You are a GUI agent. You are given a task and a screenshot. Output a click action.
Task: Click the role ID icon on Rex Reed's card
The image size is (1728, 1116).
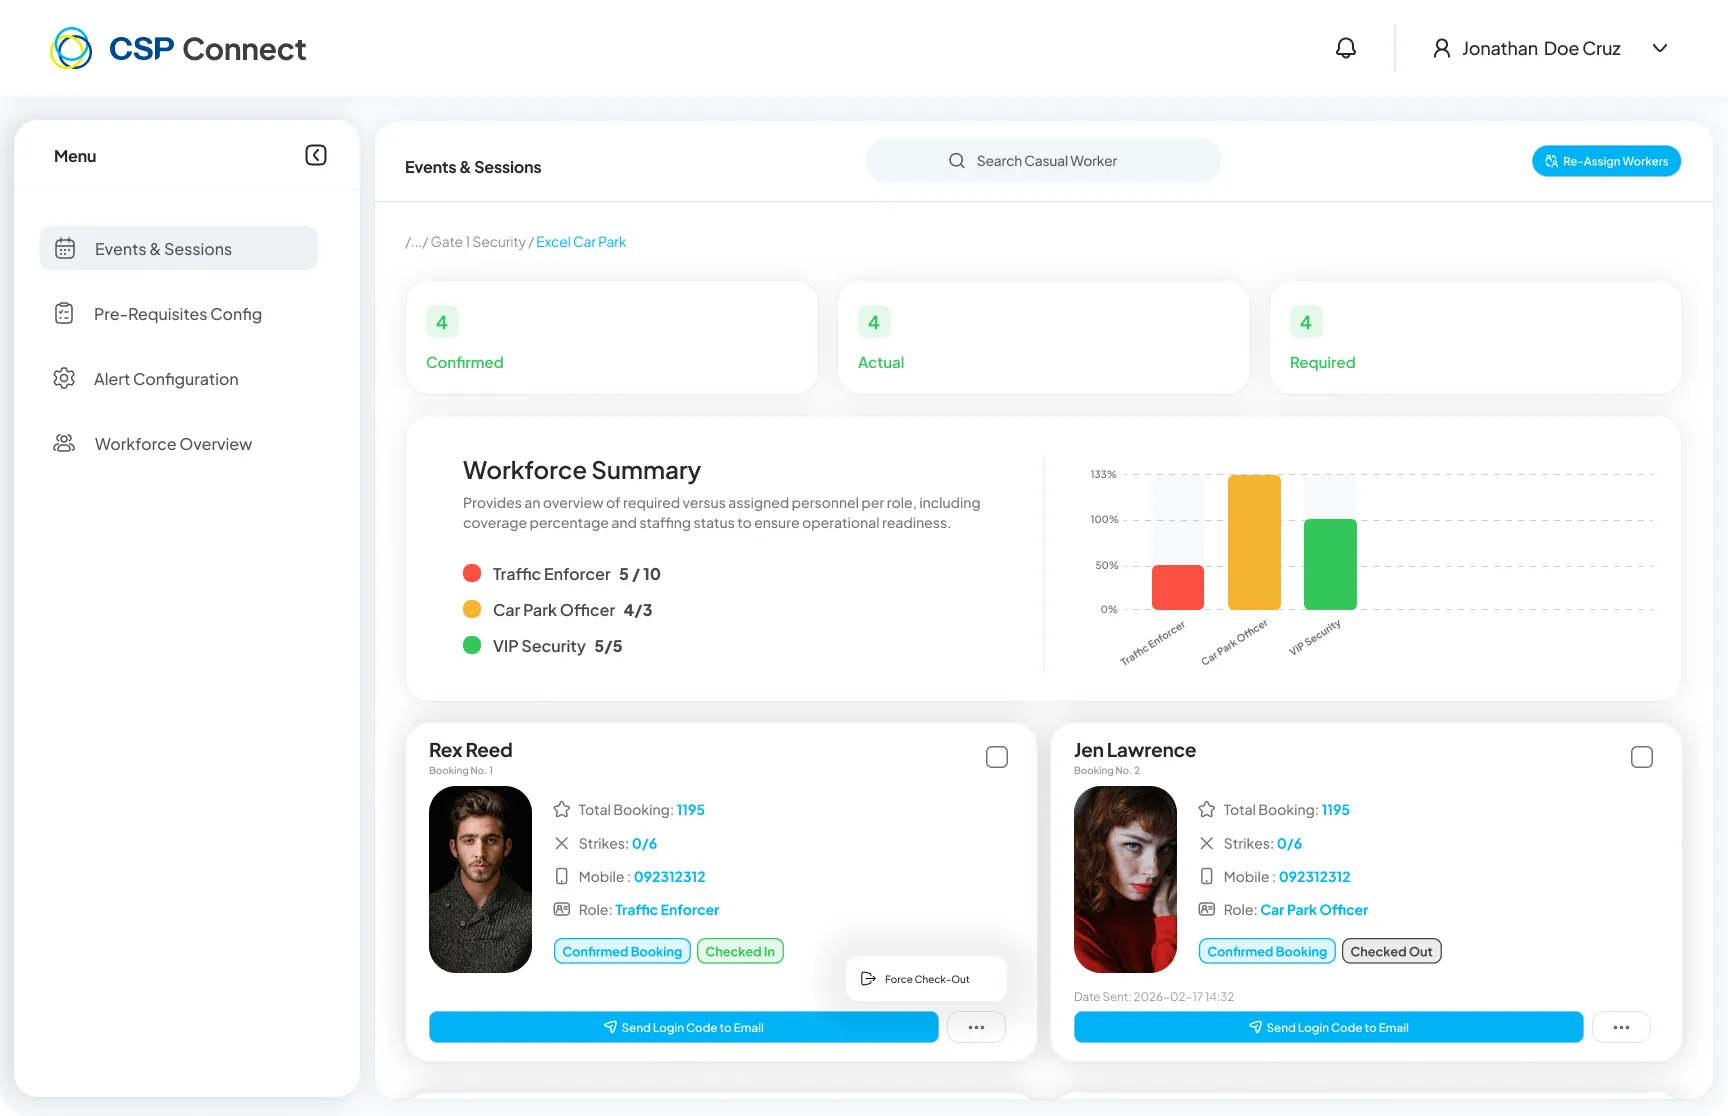[562, 909]
